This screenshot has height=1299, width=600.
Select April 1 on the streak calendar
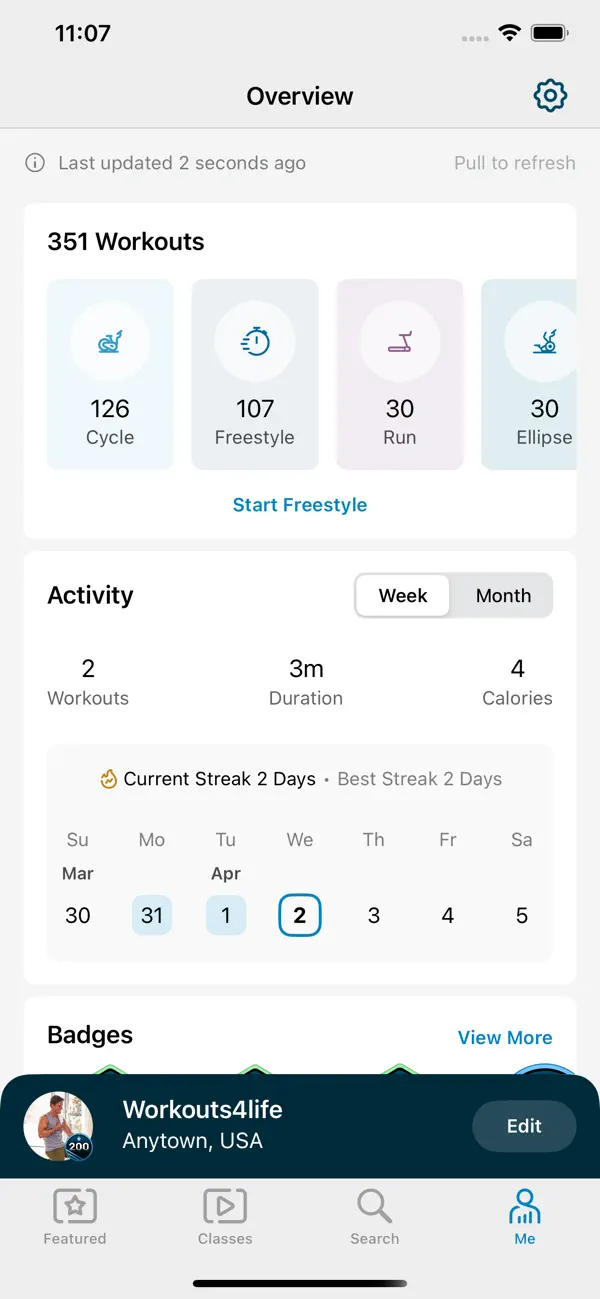(226, 914)
